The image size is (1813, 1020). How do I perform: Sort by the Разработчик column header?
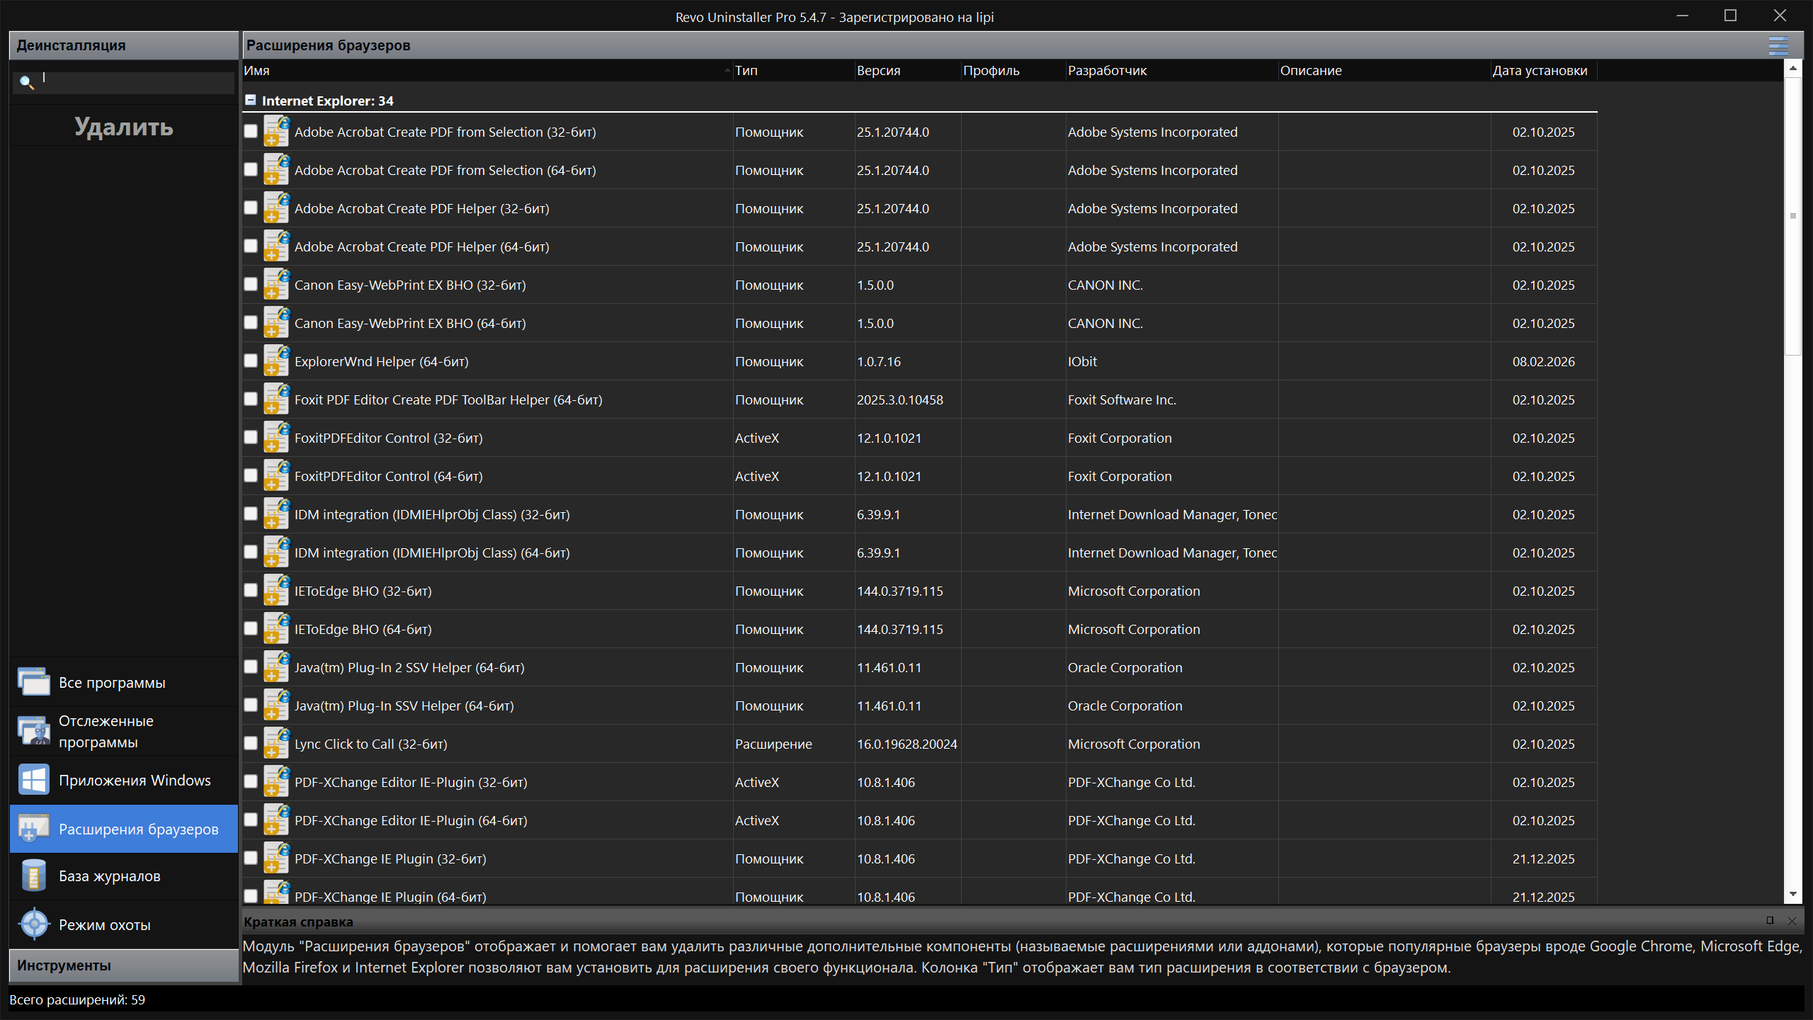coord(1171,70)
